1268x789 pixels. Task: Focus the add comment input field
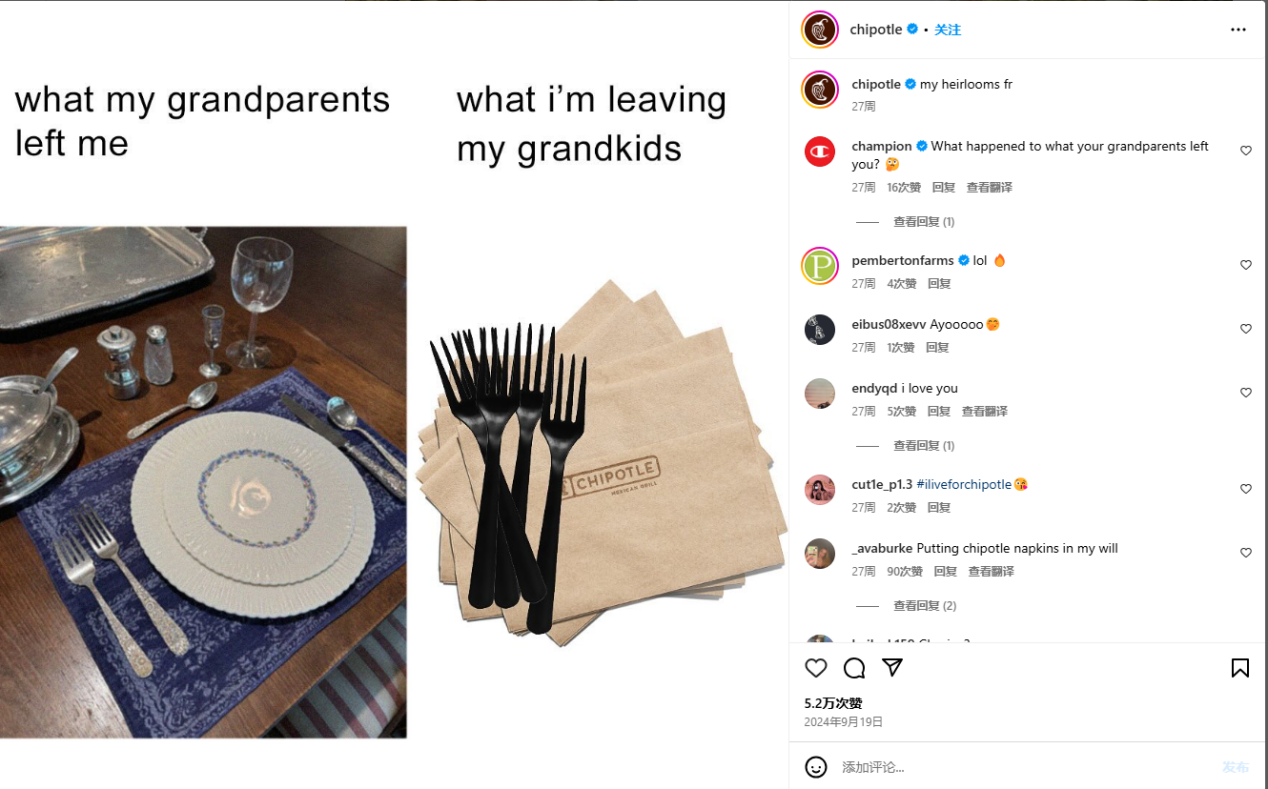point(1025,767)
